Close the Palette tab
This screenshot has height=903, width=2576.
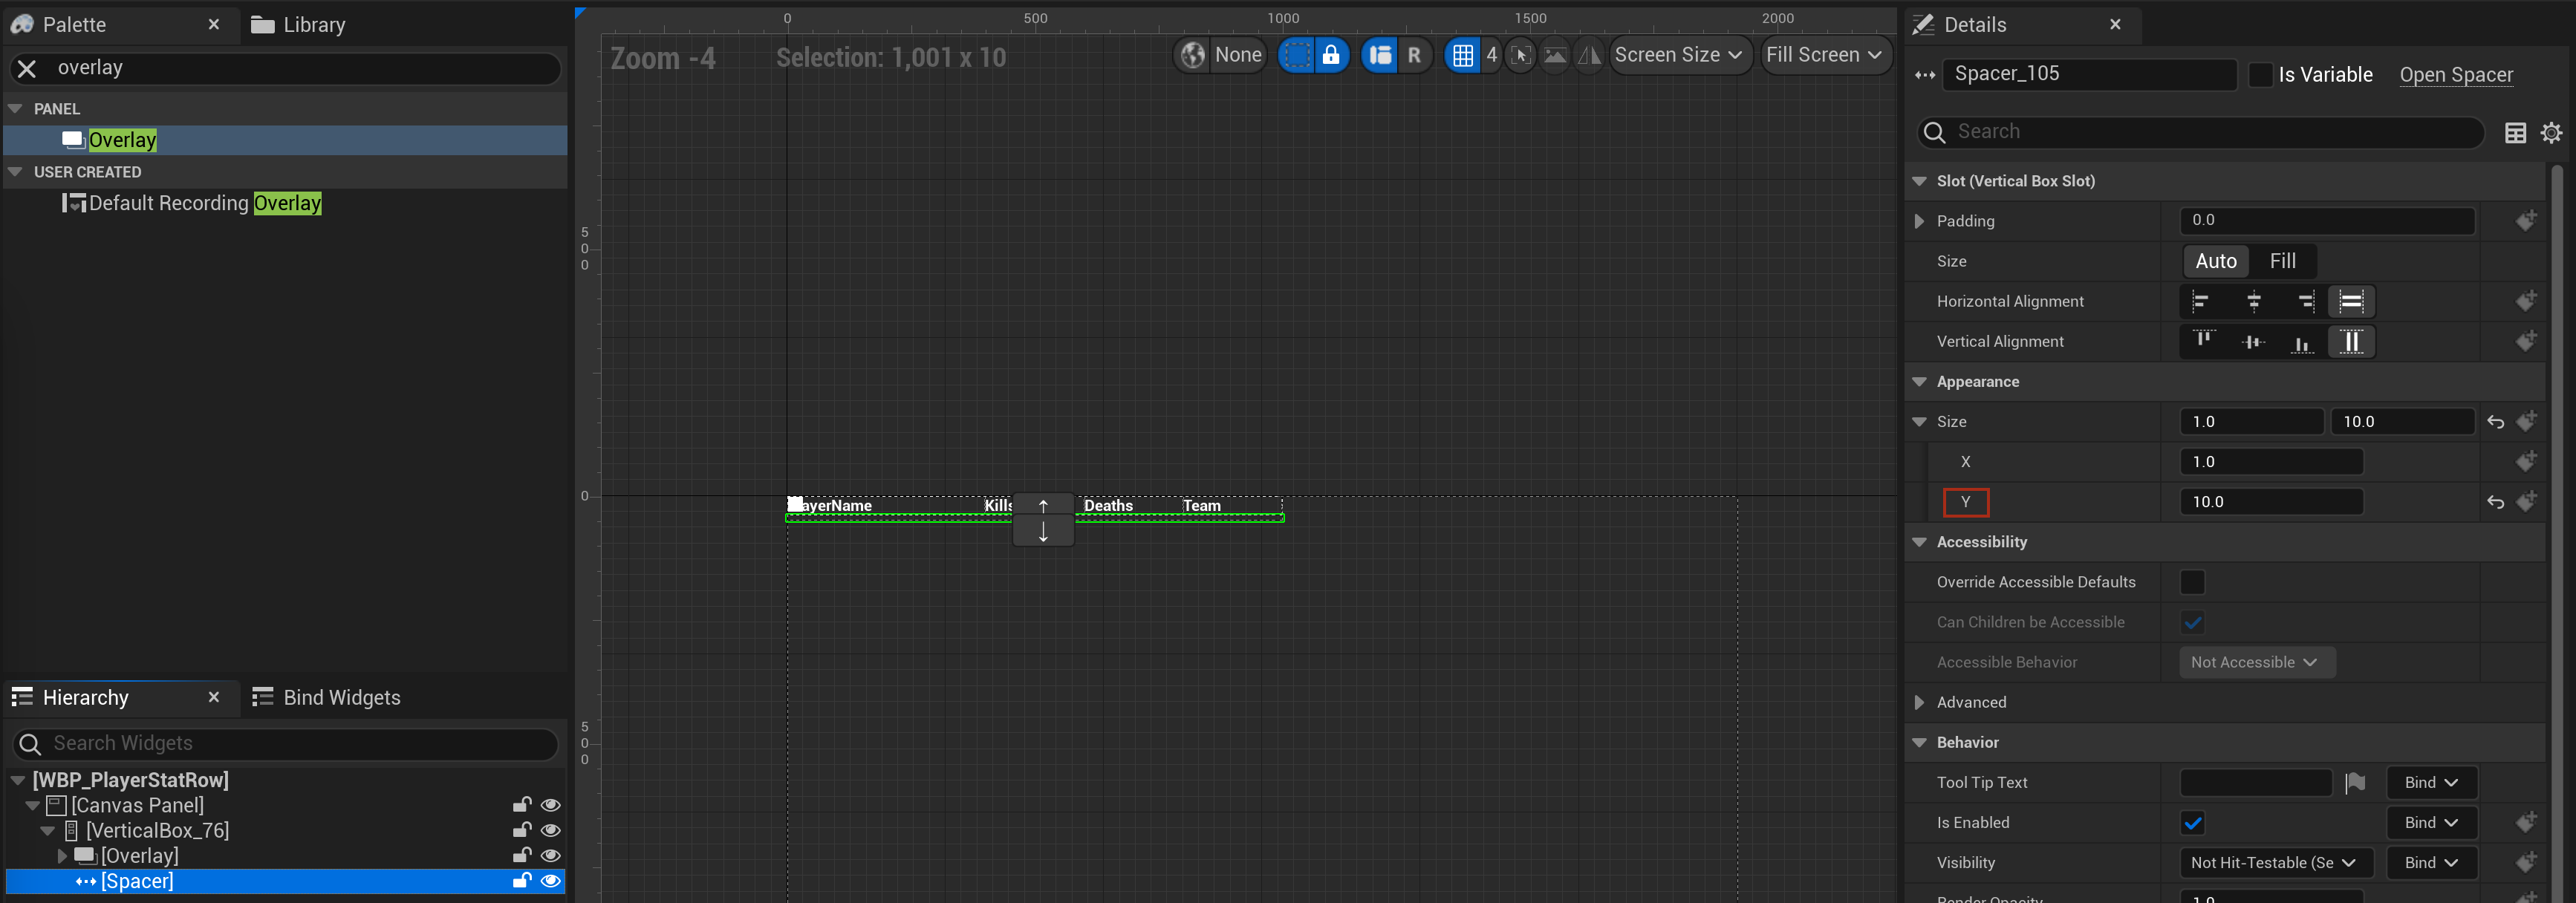point(214,24)
